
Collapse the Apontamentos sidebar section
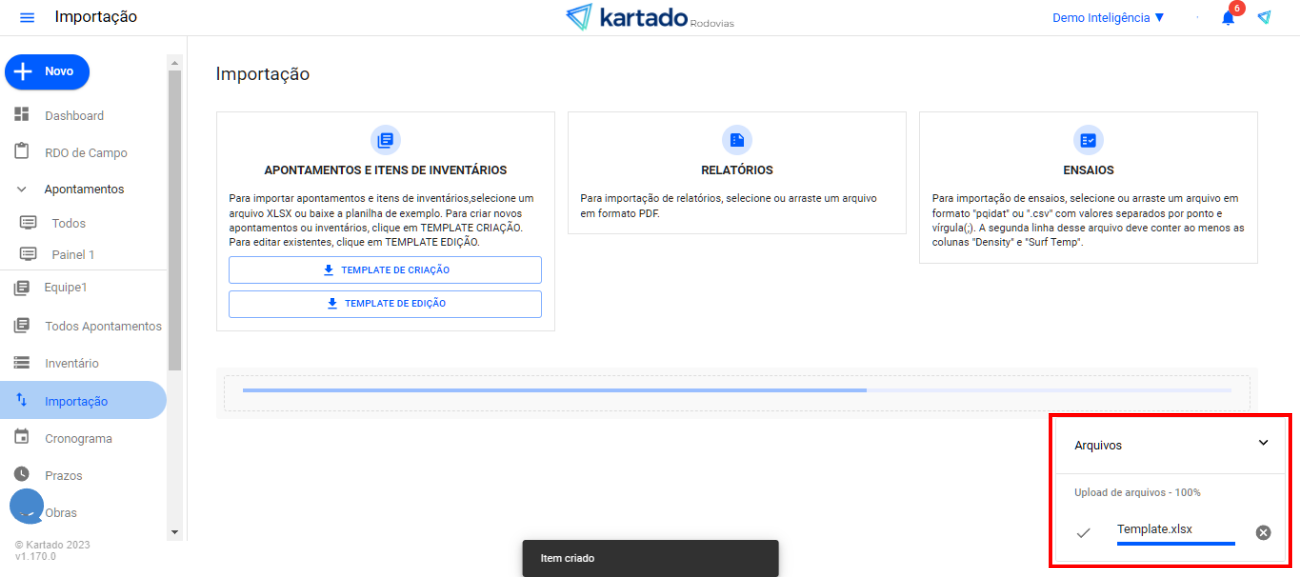coord(22,189)
